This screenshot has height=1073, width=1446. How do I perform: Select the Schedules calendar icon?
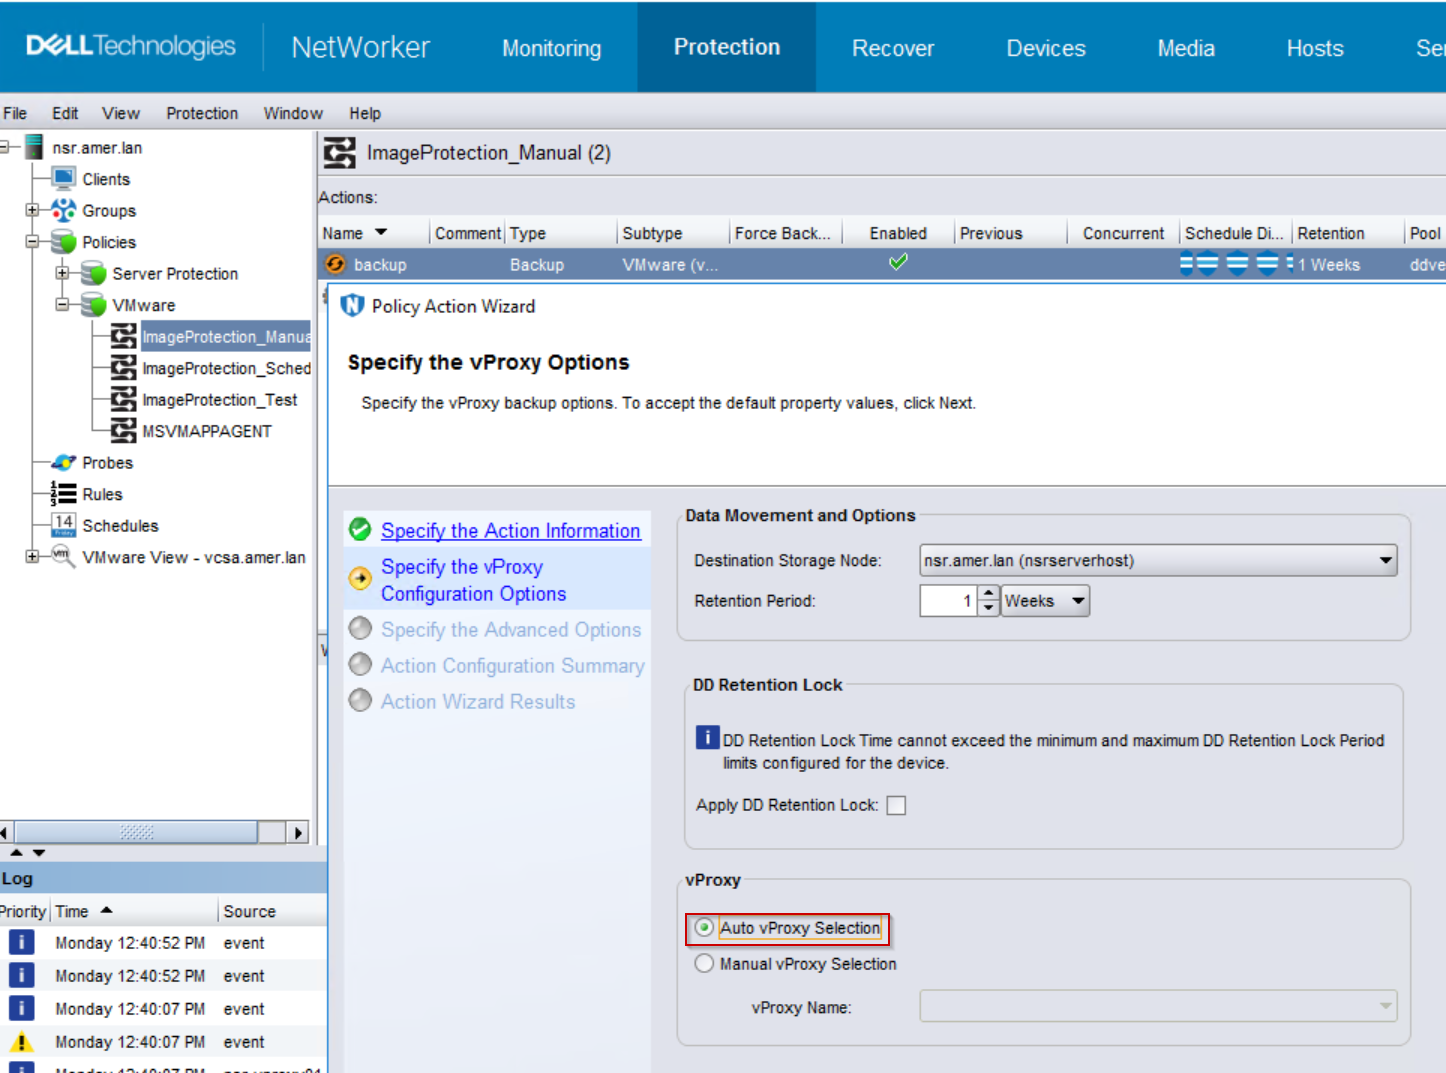(65, 525)
